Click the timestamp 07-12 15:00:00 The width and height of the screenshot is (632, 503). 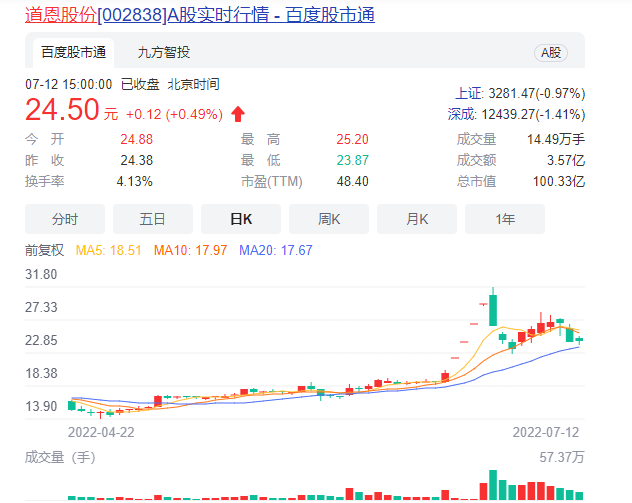tap(69, 85)
